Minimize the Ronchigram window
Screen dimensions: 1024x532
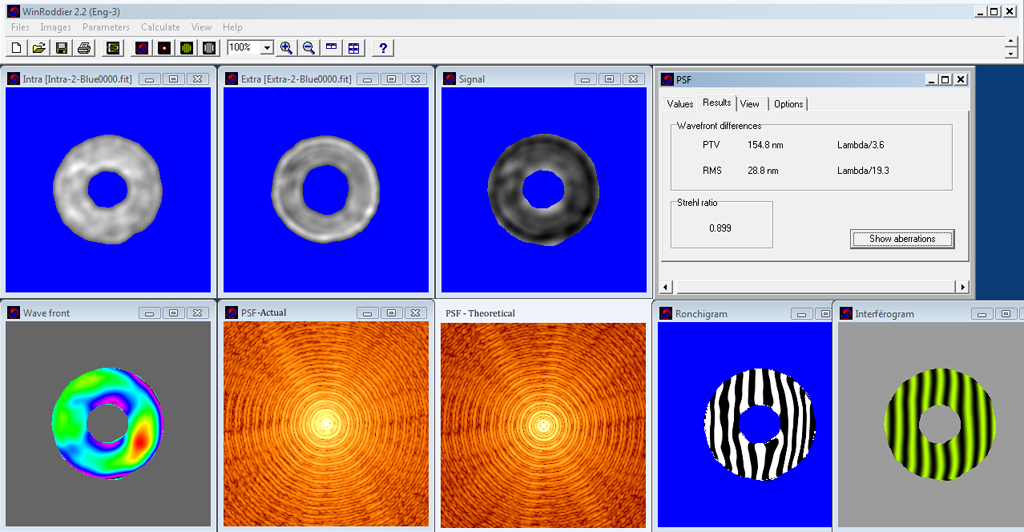click(801, 314)
